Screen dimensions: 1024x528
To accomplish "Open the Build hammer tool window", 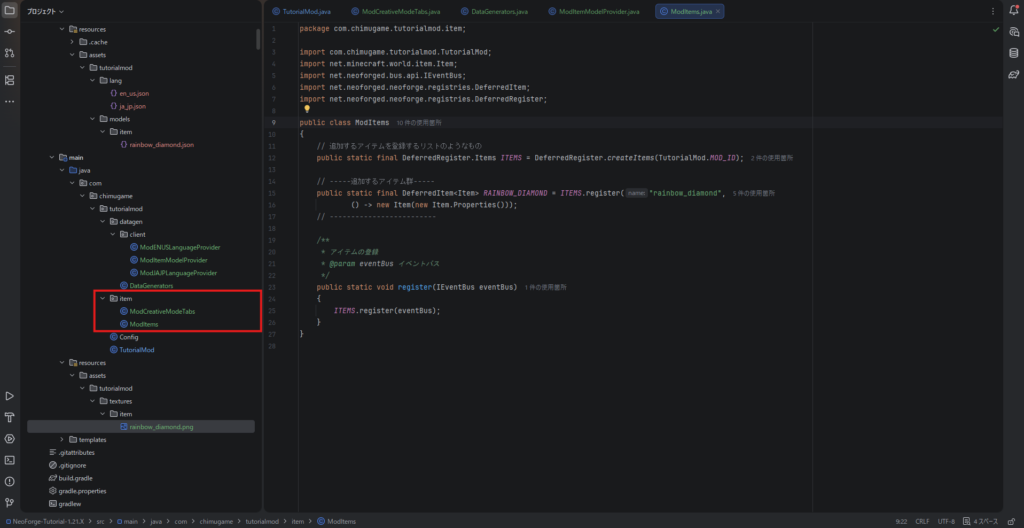I will pyautogui.click(x=9, y=417).
